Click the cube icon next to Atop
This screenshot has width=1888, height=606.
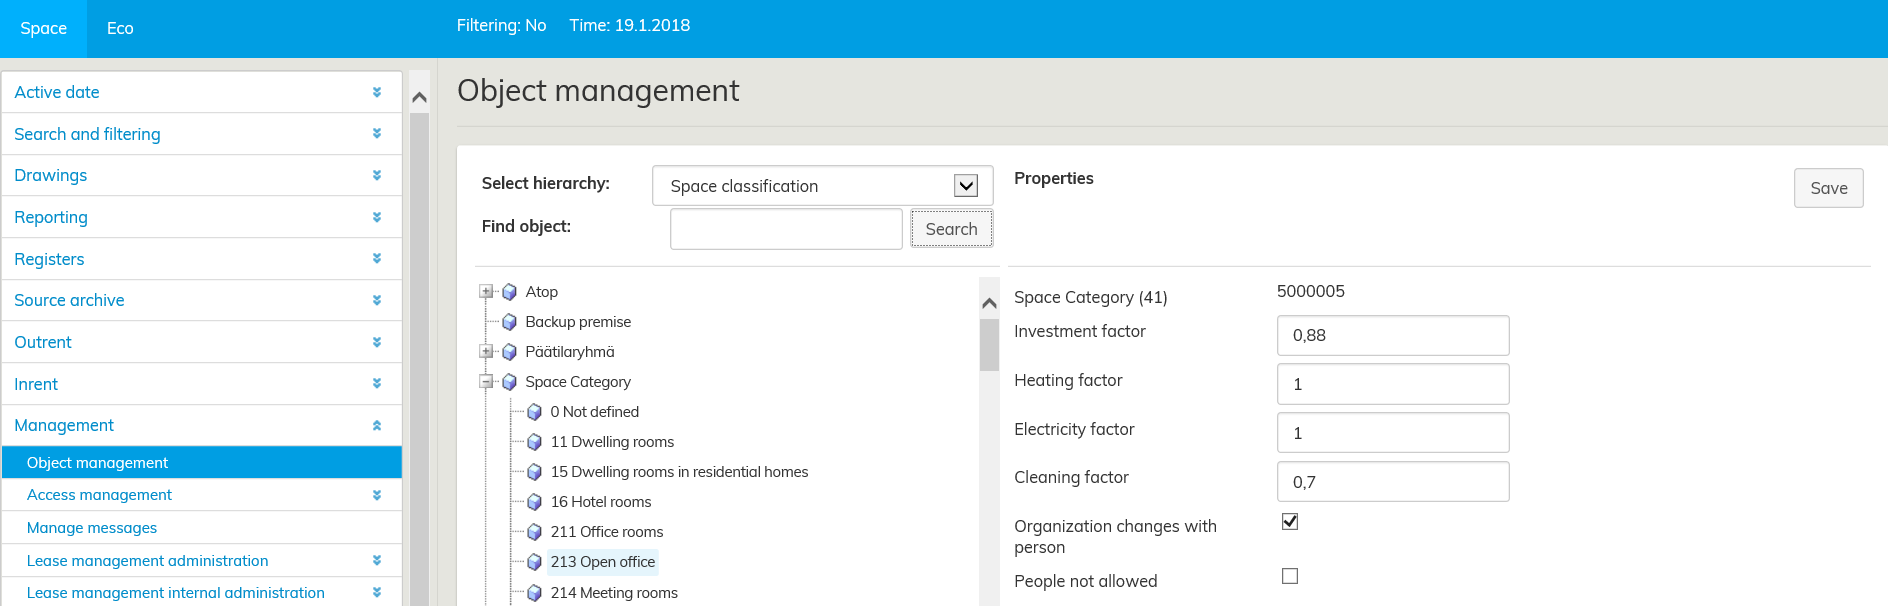509,292
